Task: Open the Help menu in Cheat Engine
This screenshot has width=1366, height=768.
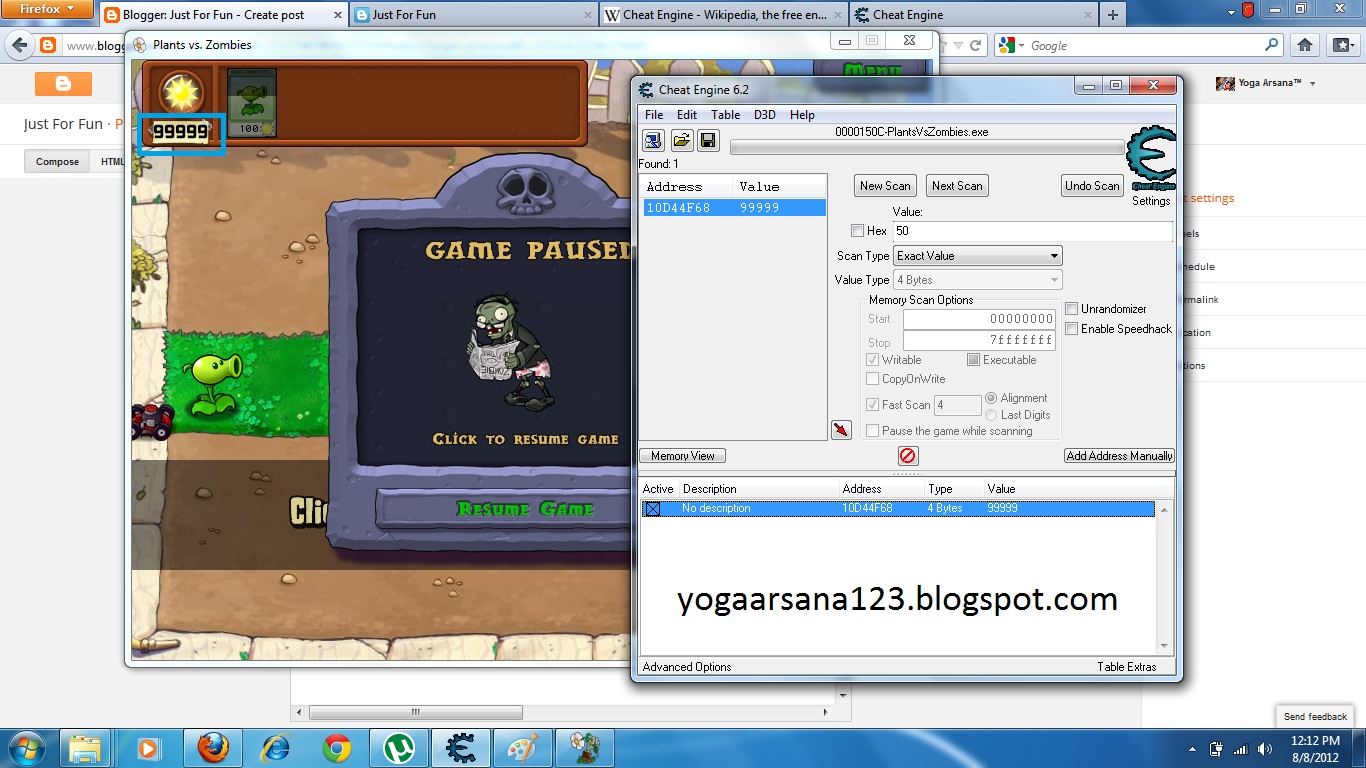Action: click(802, 115)
